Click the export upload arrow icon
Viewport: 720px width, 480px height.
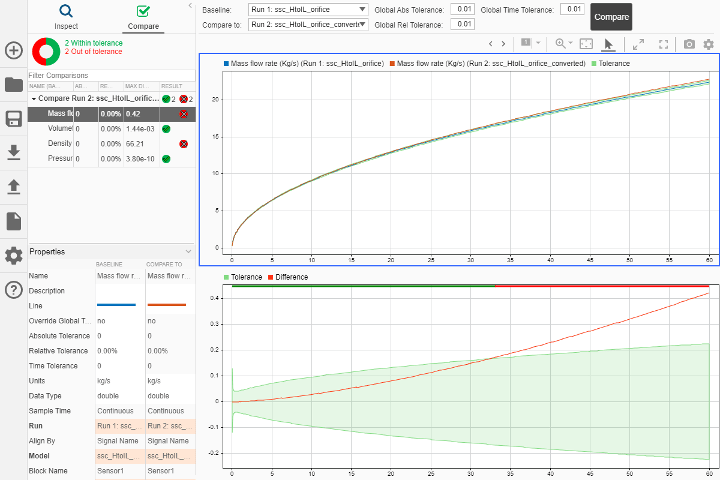14,186
